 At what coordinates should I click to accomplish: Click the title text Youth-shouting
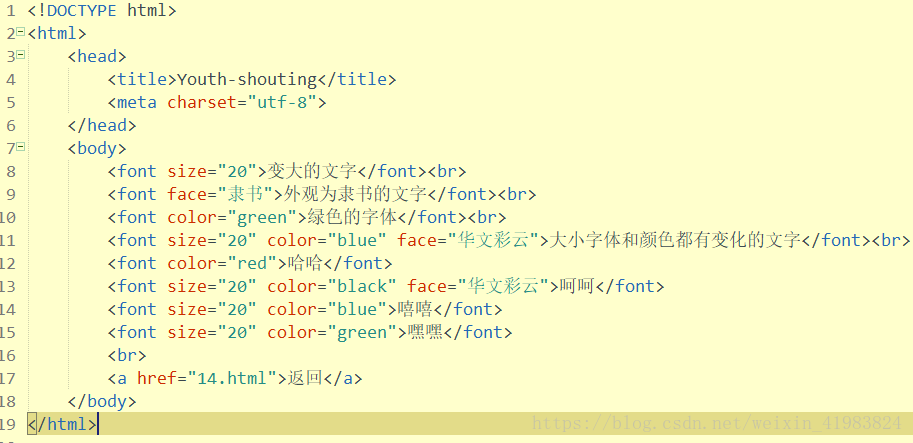pyautogui.click(x=246, y=80)
